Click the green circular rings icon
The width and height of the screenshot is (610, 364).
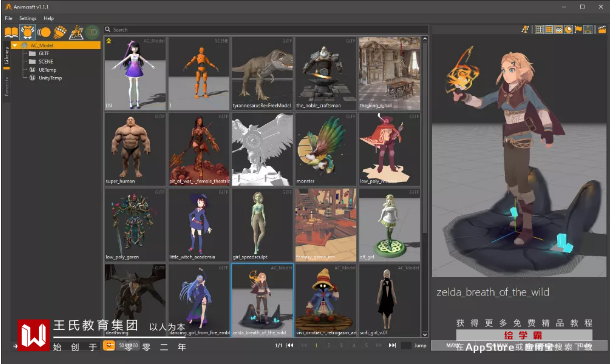click(93, 32)
